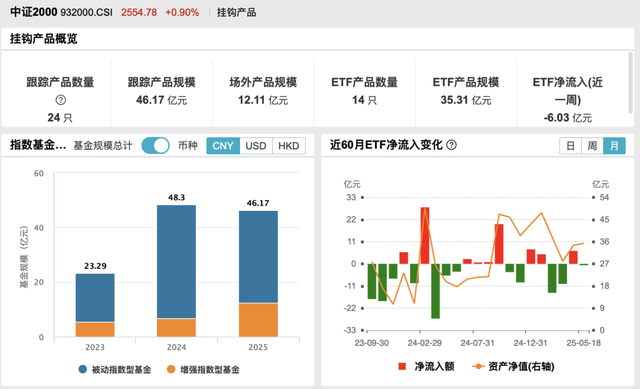Image resolution: width=640 pixels, height=389 pixels.
Task: Toggle 净流入额 red legend square
Action: point(402,367)
